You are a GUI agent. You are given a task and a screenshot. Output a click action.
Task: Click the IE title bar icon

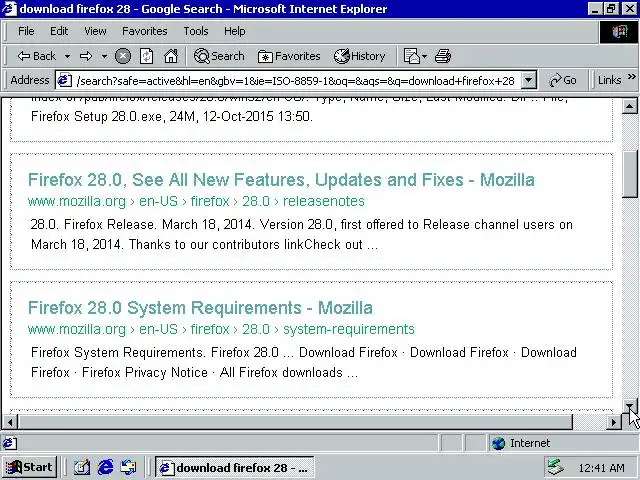point(10,9)
